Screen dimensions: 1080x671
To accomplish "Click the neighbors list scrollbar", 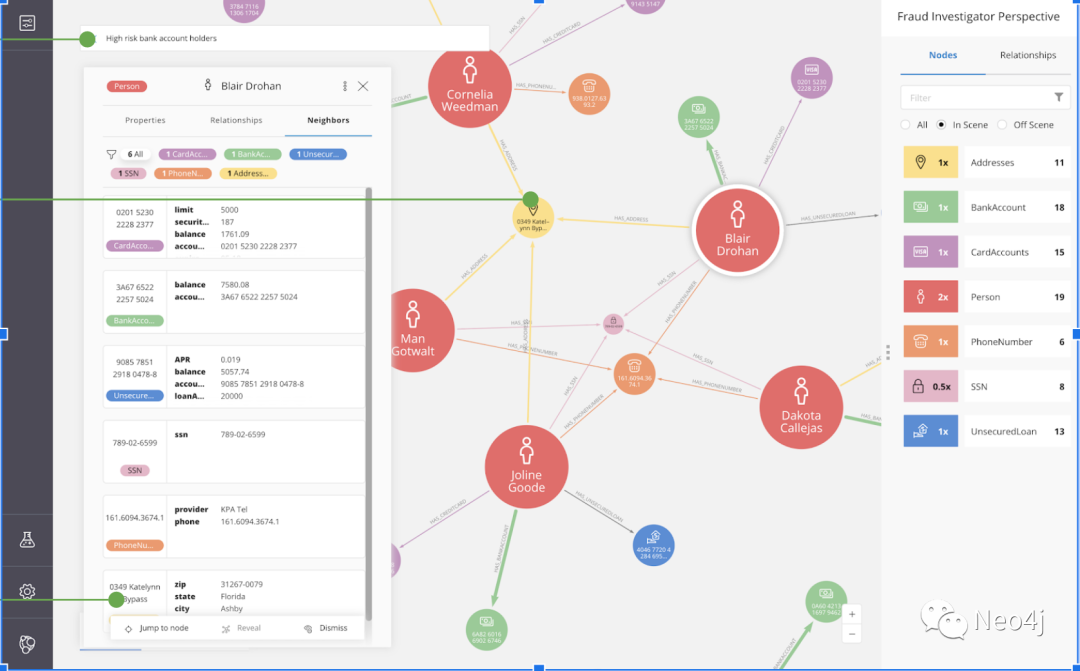I will (x=368, y=403).
